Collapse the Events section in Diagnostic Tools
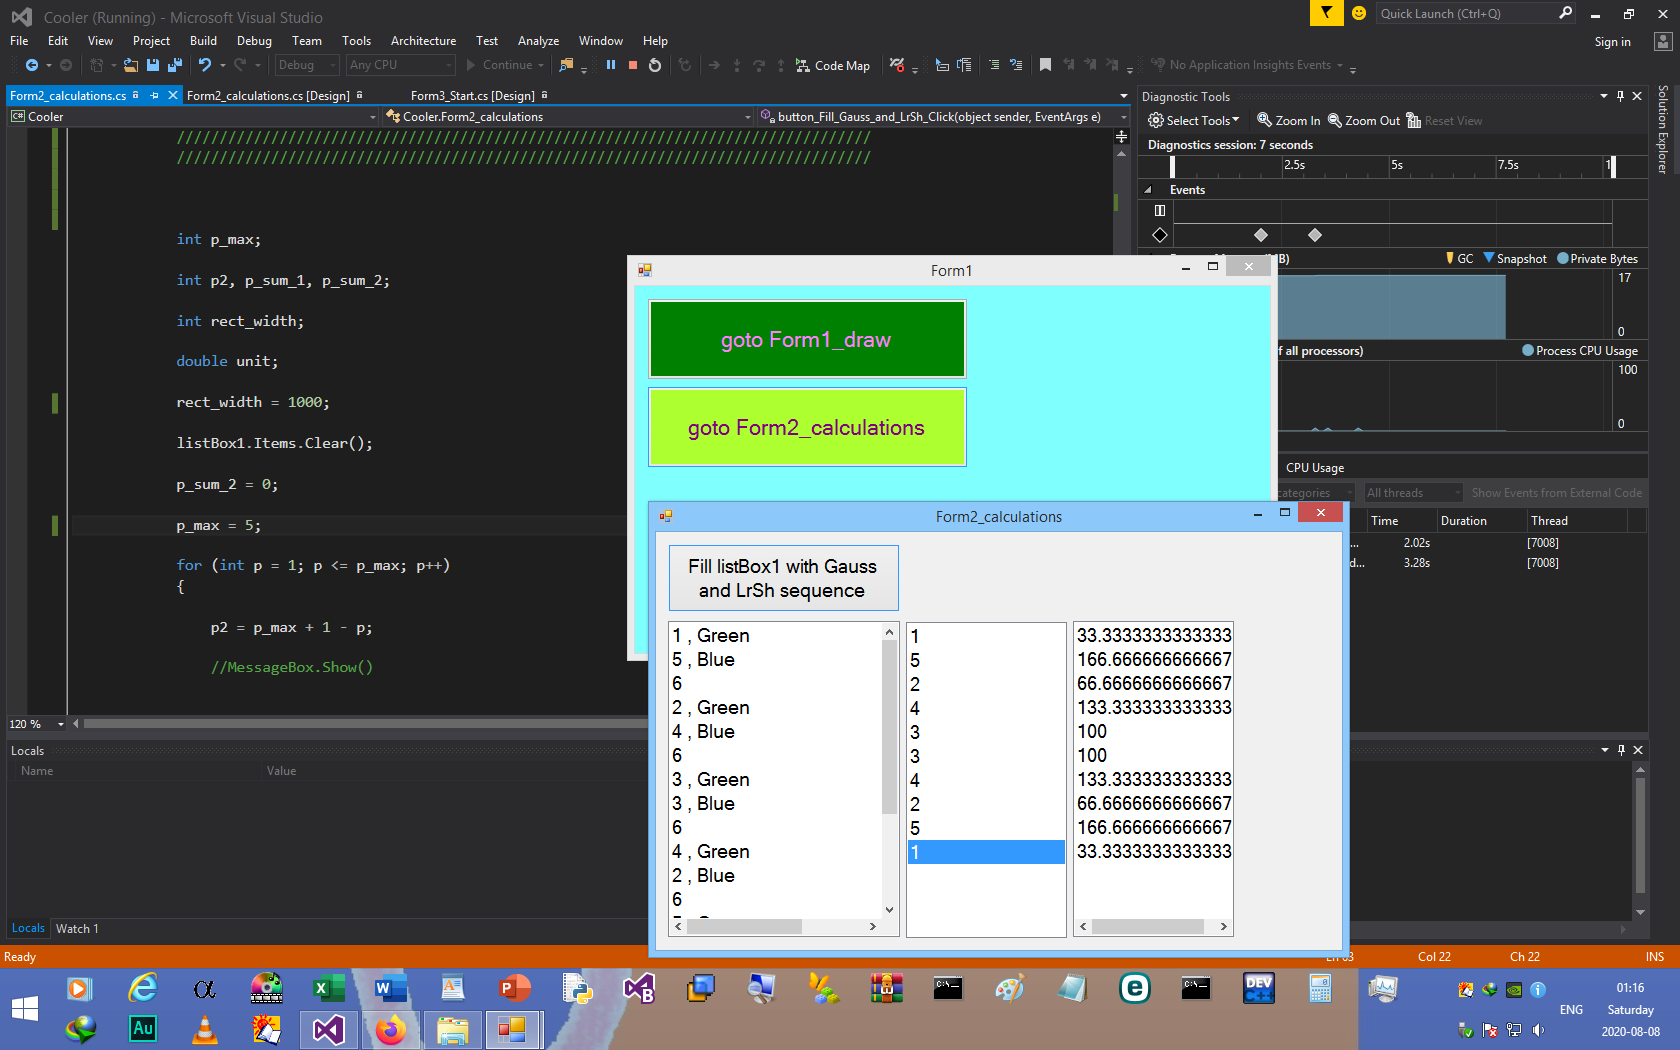 (1148, 190)
